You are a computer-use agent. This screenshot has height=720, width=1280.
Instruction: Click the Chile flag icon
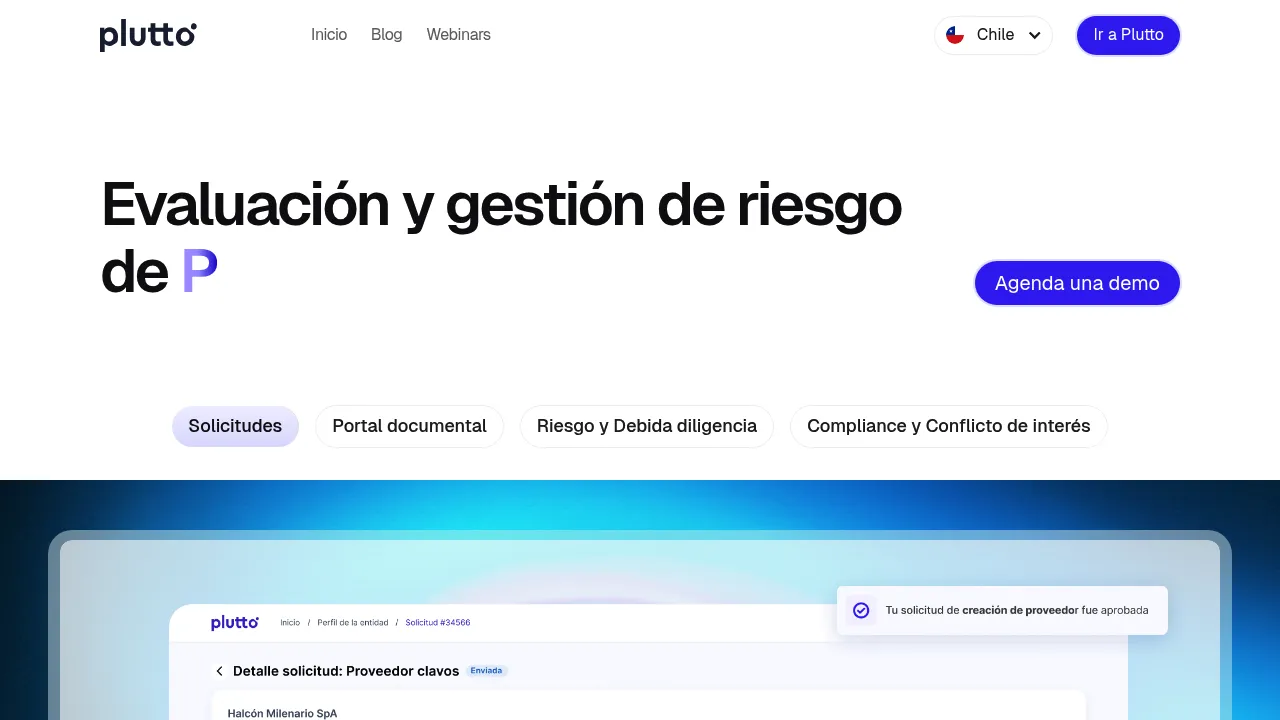[x=955, y=35]
